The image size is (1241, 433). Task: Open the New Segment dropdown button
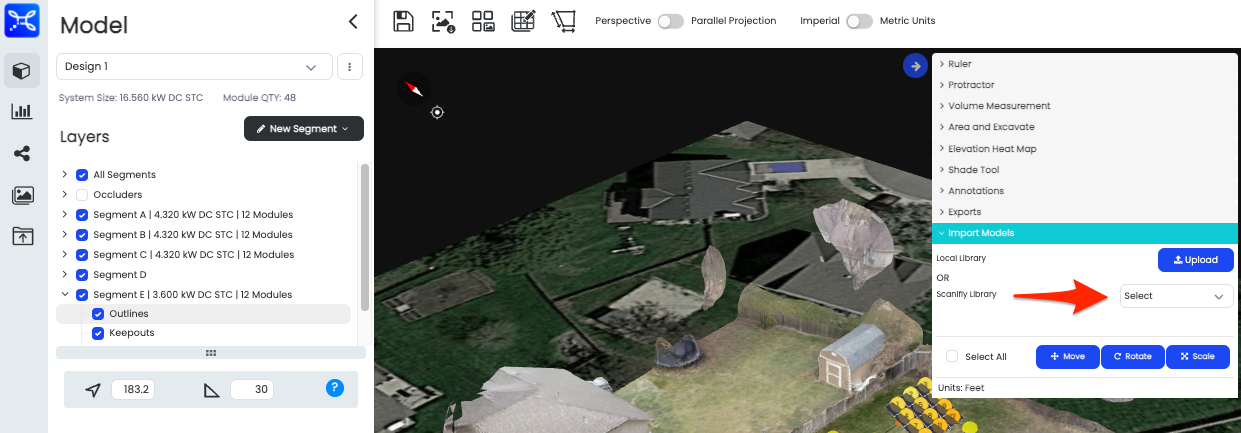click(304, 129)
